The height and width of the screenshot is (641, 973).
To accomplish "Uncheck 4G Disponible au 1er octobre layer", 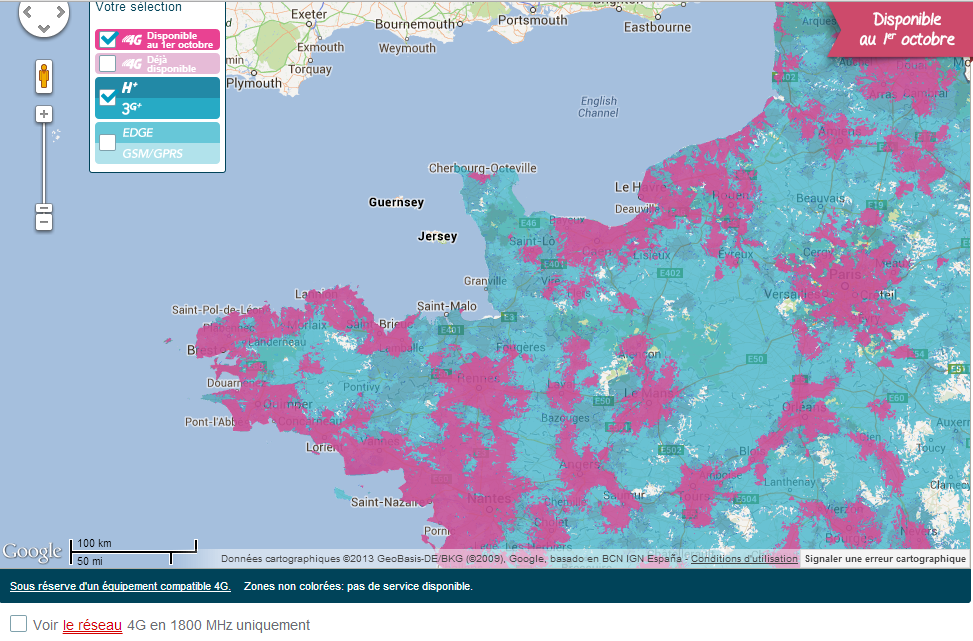I will (x=108, y=40).
